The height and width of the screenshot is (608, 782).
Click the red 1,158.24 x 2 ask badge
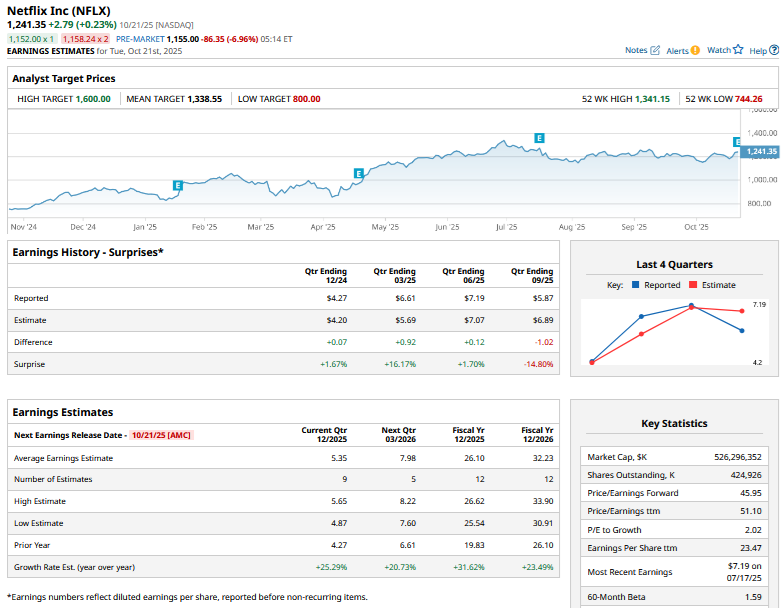coord(86,39)
